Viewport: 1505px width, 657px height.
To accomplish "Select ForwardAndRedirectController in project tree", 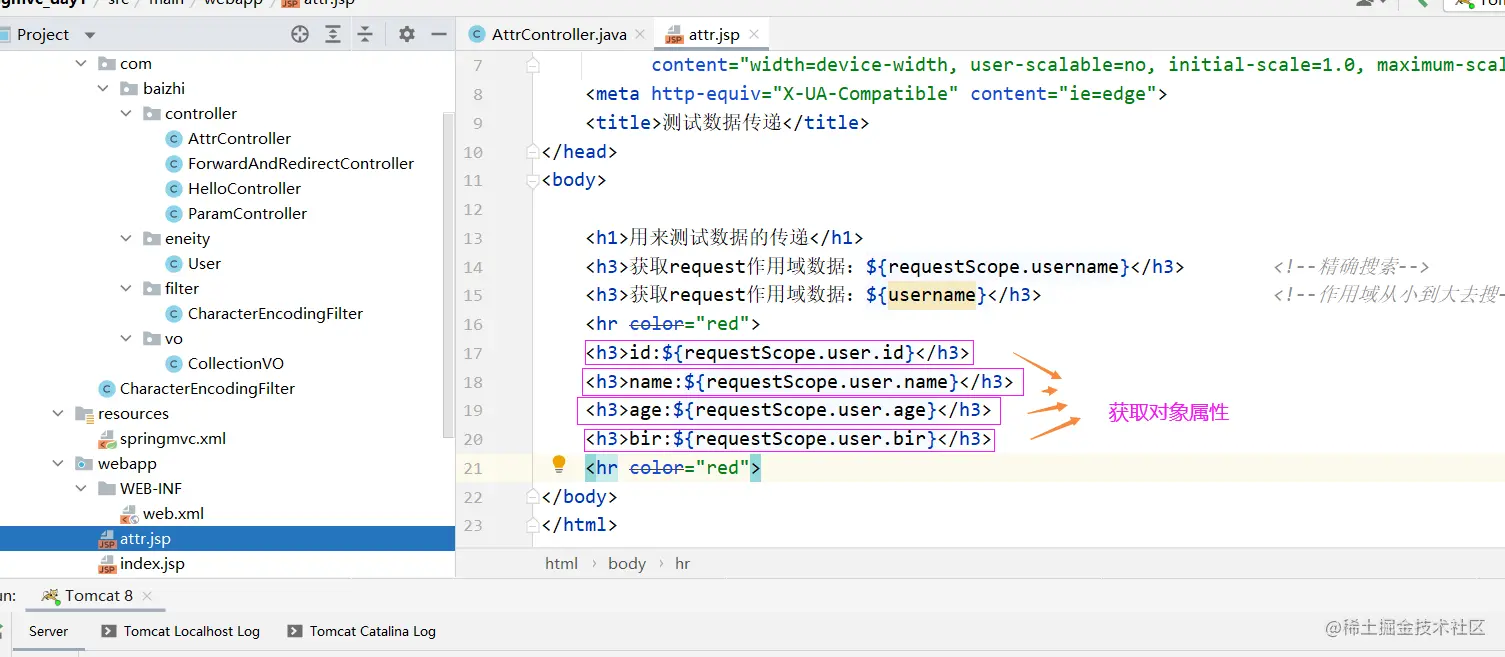I will point(301,163).
